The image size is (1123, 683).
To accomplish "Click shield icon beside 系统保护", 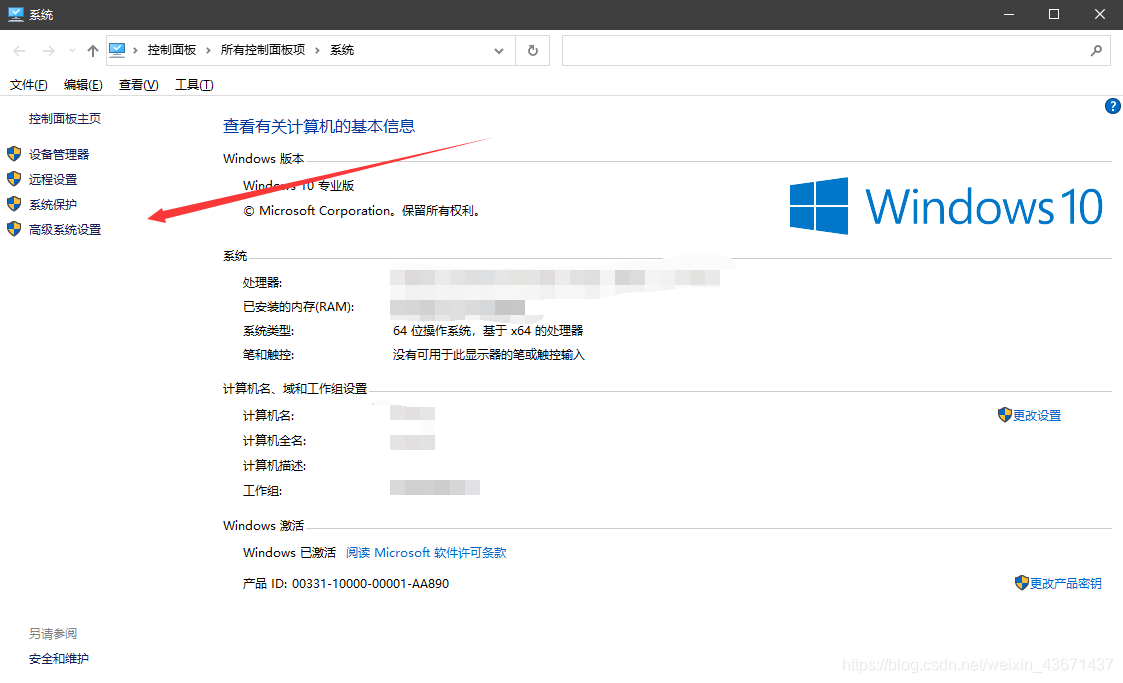I will (x=14, y=204).
